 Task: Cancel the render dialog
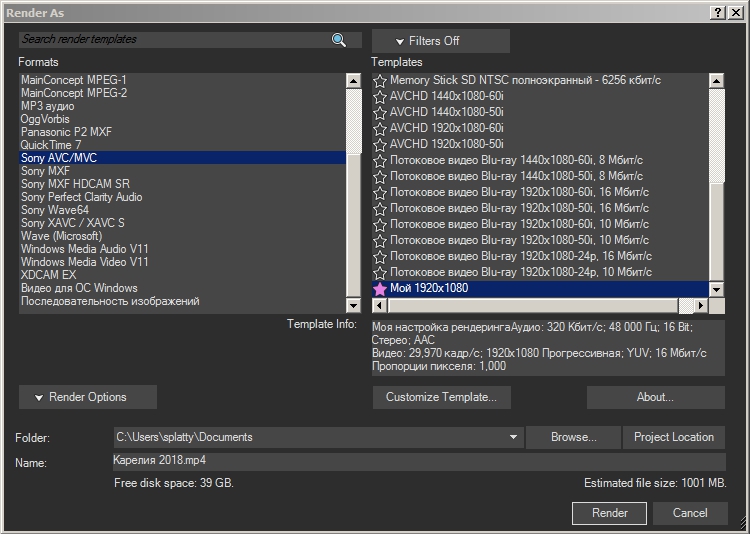[690, 513]
